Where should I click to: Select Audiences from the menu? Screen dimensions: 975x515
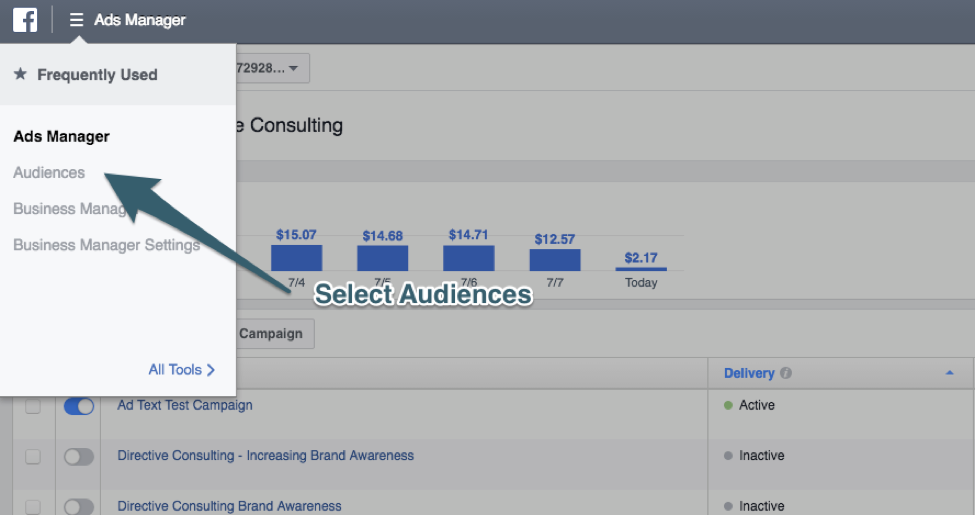click(x=49, y=173)
